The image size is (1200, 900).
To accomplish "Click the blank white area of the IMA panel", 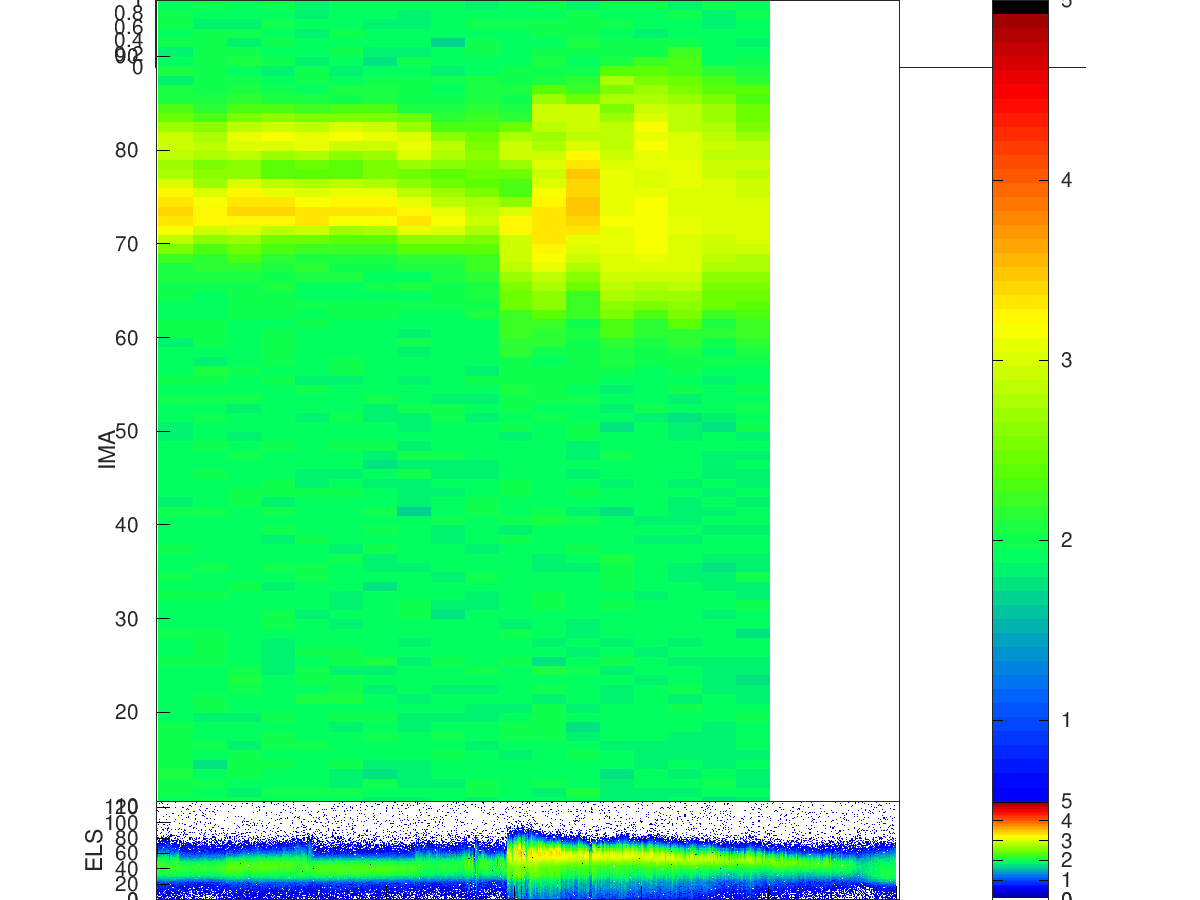I will 834,400.
